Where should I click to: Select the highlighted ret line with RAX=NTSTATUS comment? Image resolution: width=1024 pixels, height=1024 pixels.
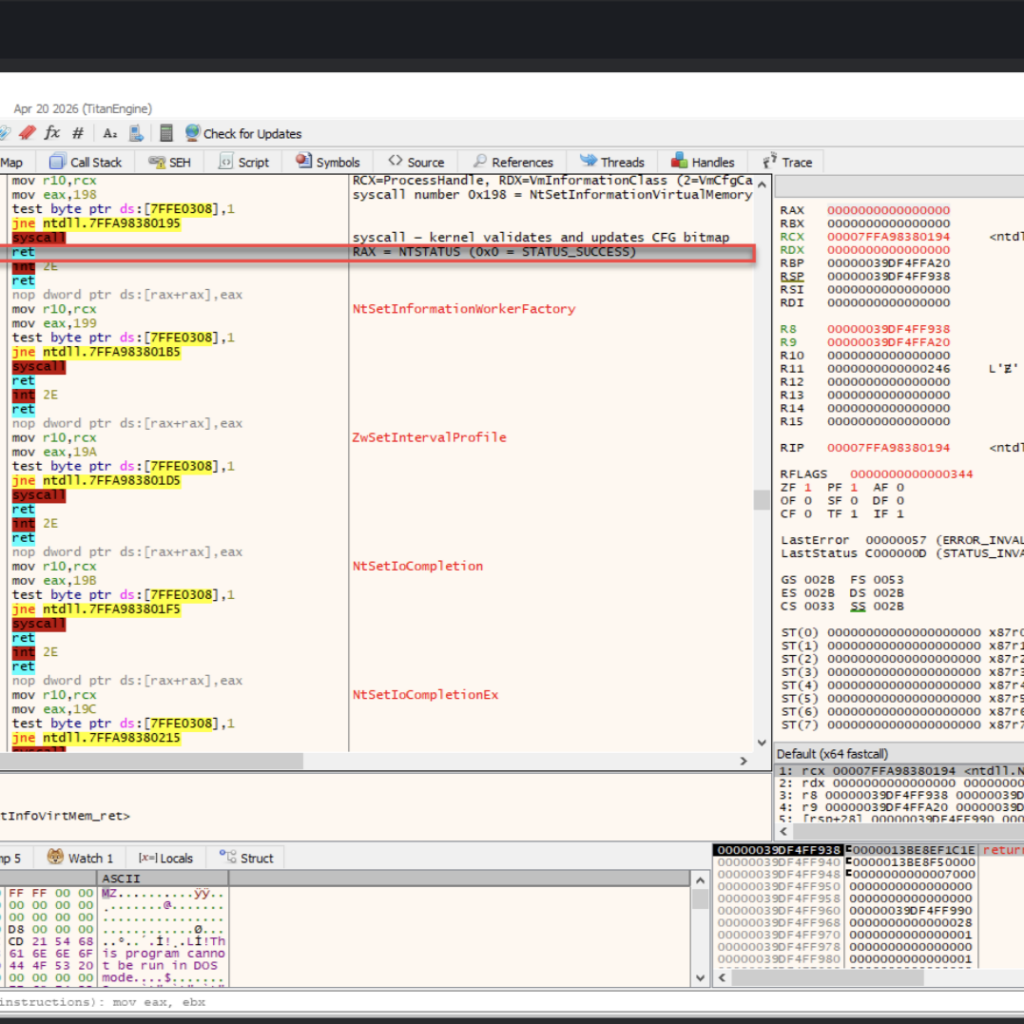(377, 252)
